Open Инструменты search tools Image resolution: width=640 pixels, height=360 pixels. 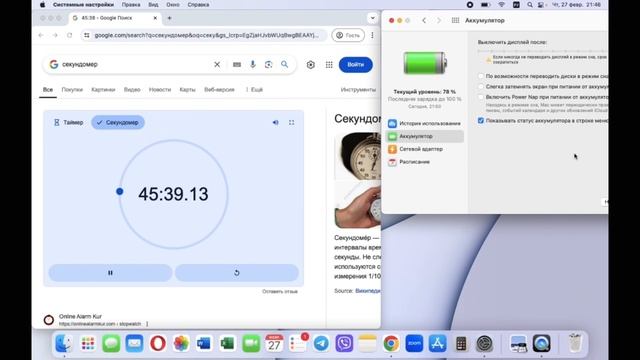click(x=358, y=89)
